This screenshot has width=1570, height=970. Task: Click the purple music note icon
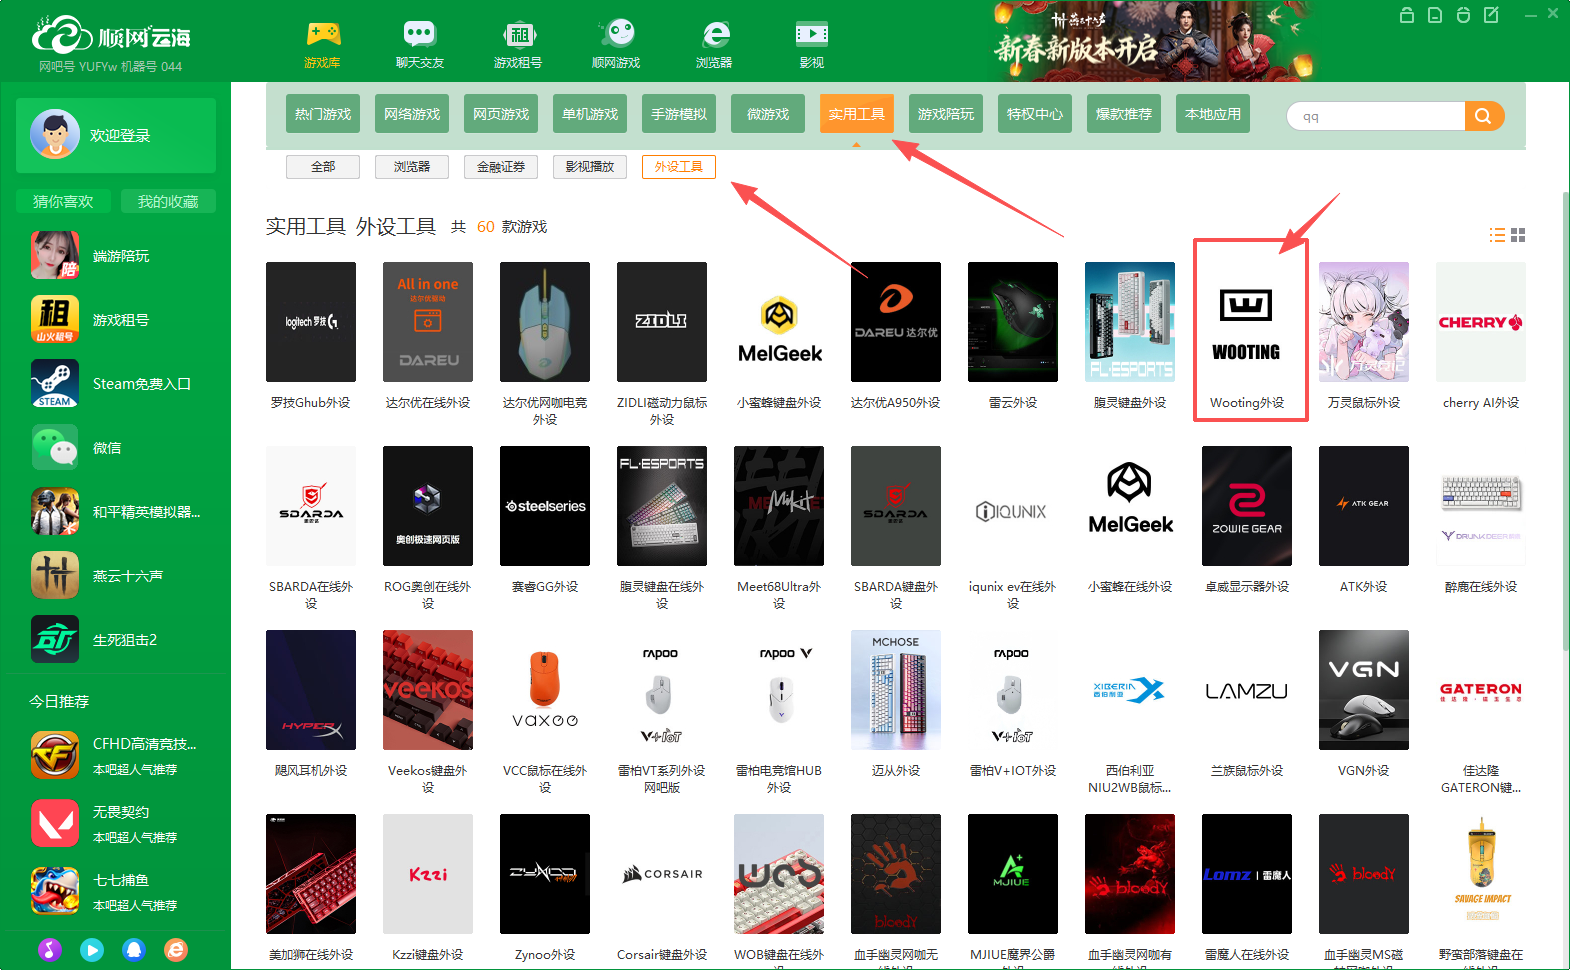pos(50,949)
